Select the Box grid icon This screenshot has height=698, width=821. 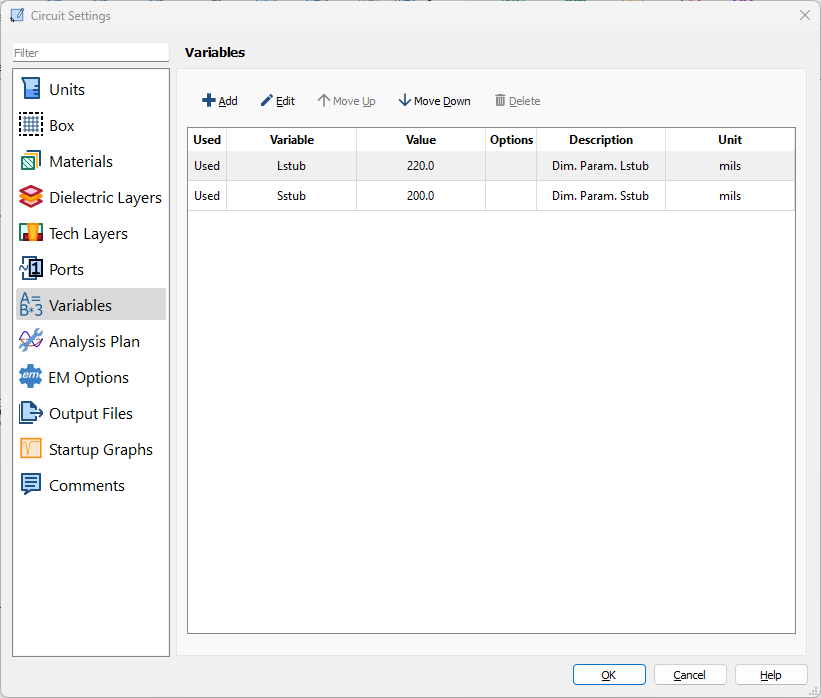(x=31, y=125)
